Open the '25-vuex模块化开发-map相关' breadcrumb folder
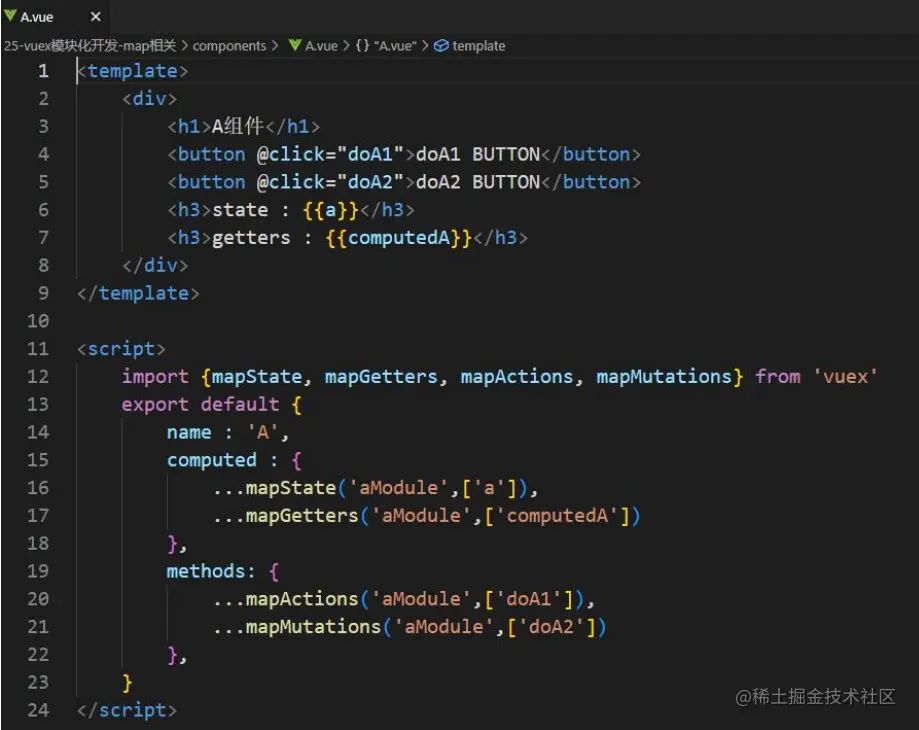This screenshot has height=730, width=919. 90,46
